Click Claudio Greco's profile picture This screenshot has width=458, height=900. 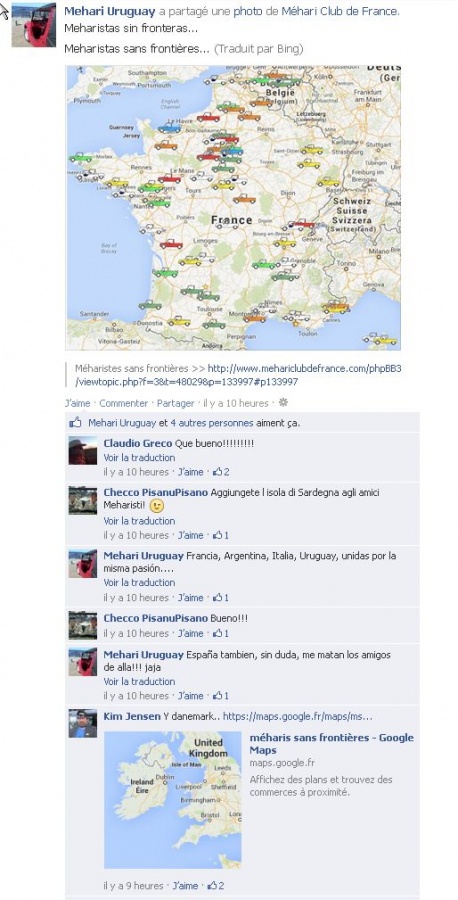click(83, 451)
